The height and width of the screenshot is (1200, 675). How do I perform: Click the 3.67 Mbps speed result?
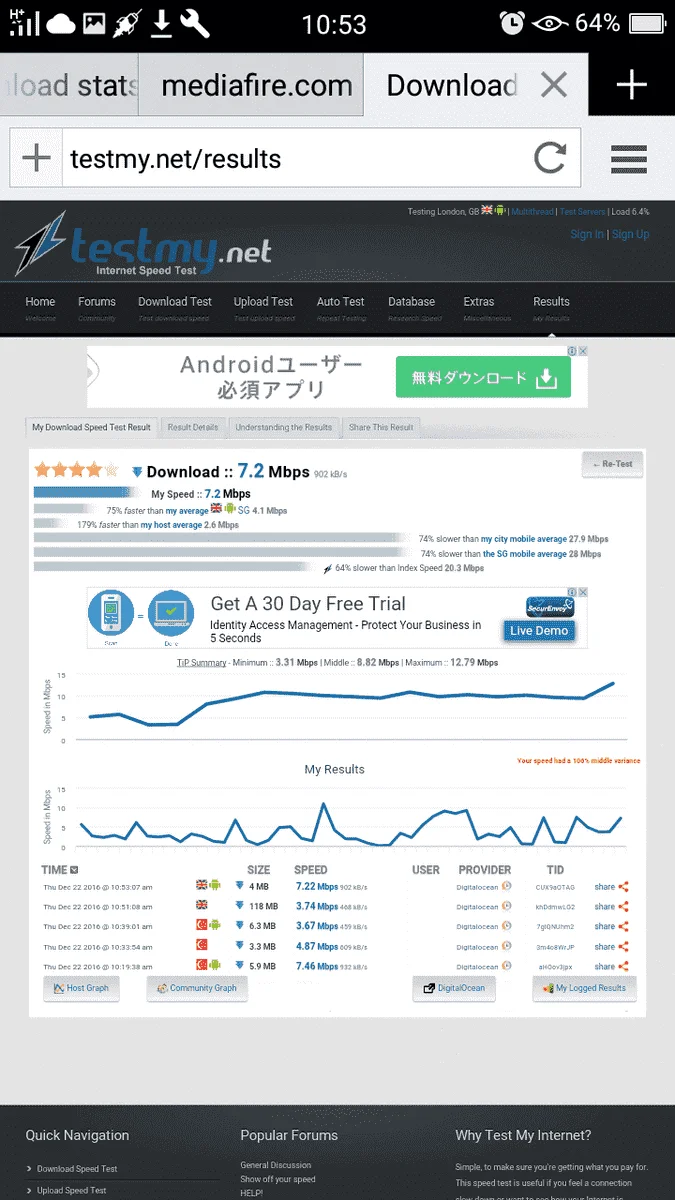(317, 927)
